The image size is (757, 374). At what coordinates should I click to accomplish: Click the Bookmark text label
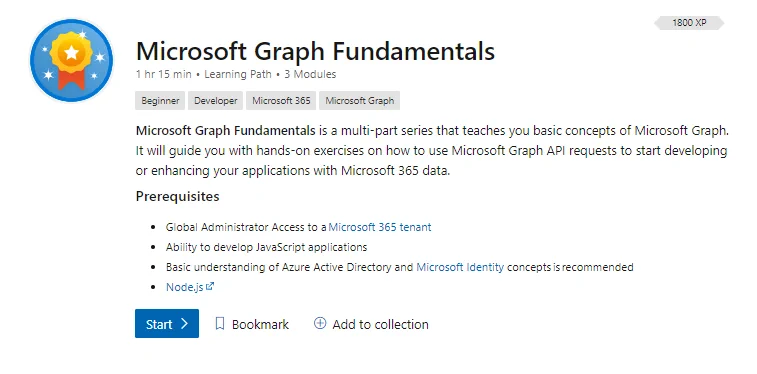260,324
